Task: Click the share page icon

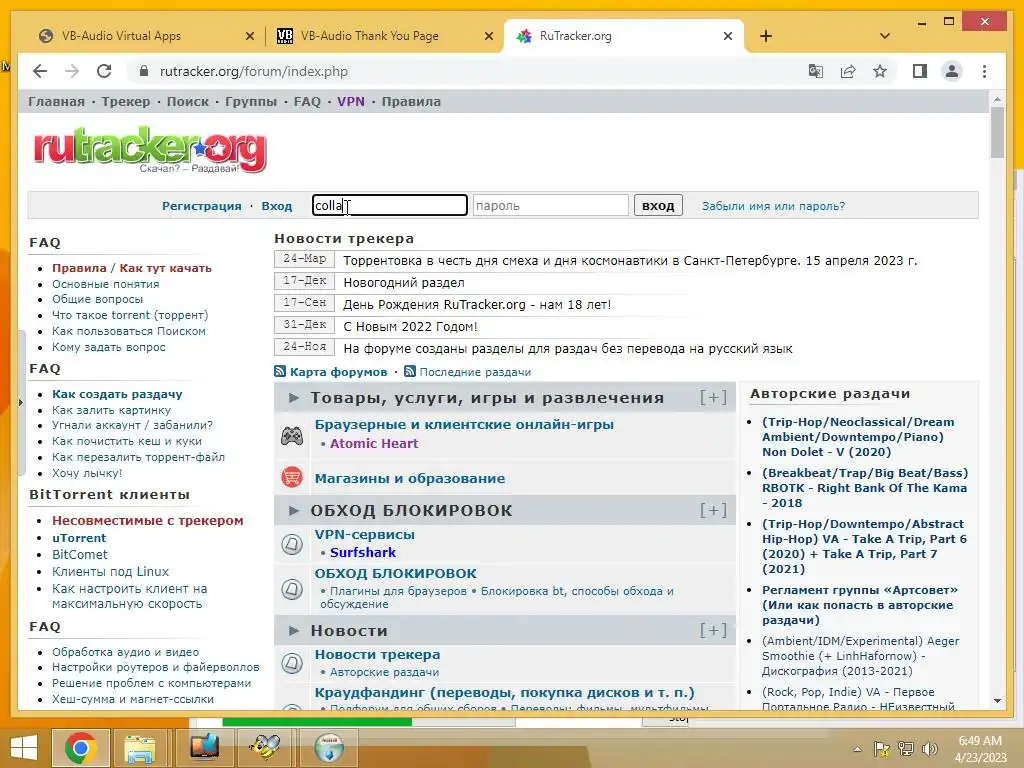Action: [848, 71]
